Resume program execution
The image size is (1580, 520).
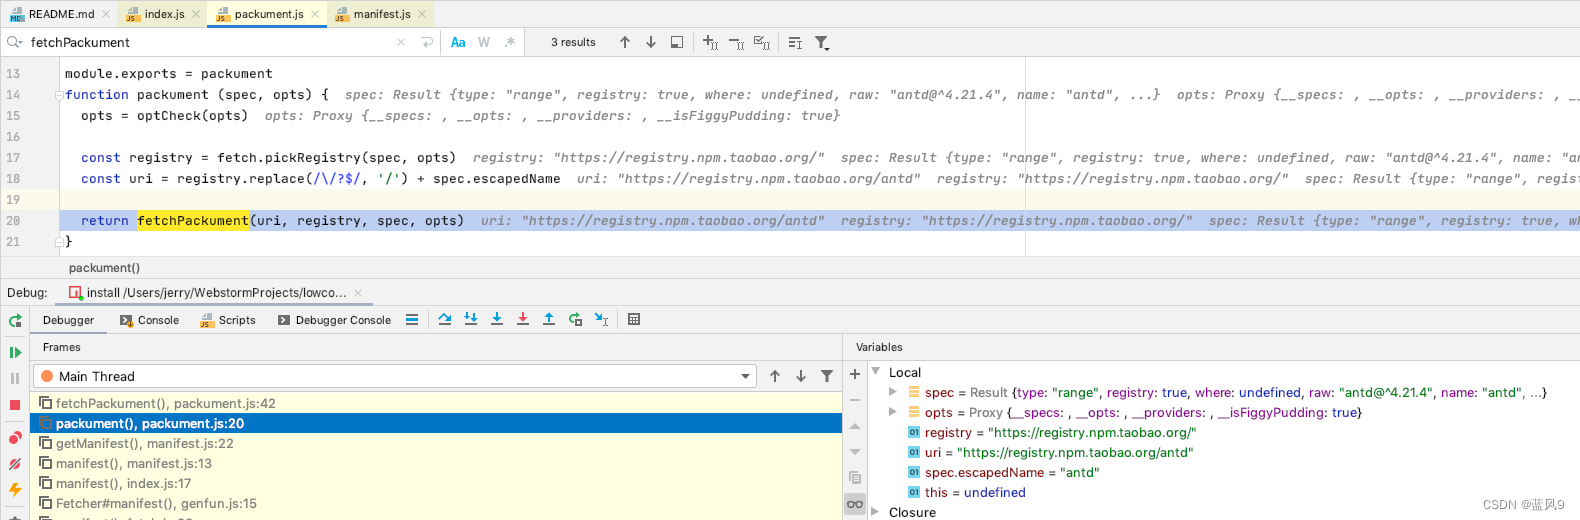(x=15, y=352)
